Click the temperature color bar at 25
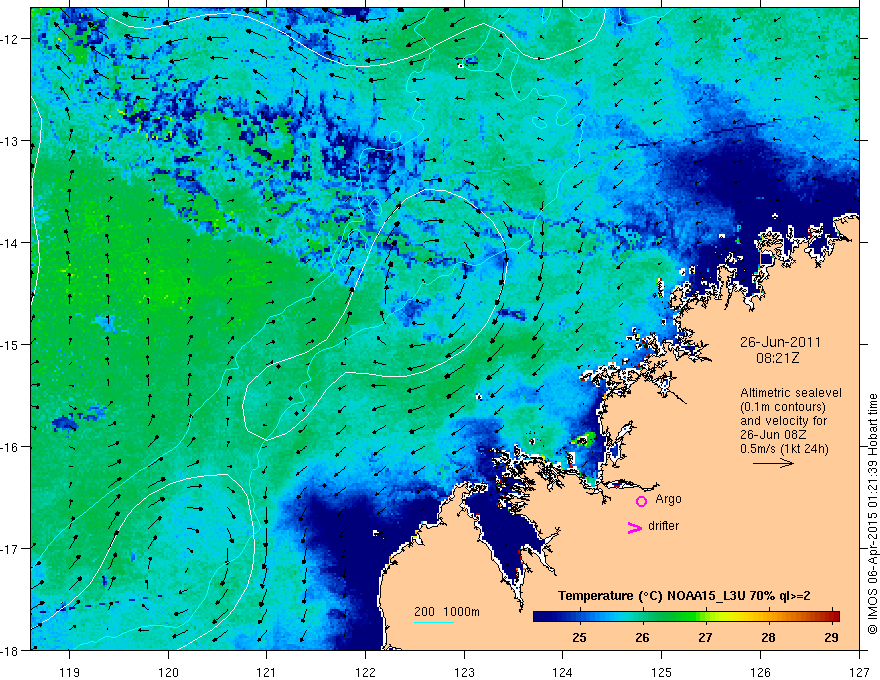This screenshot has height=680, width=880. coord(579,616)
